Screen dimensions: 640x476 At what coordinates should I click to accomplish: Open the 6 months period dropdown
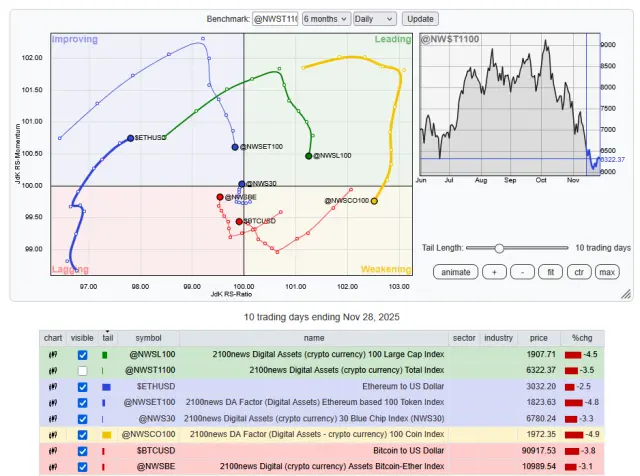pos(326,19)
